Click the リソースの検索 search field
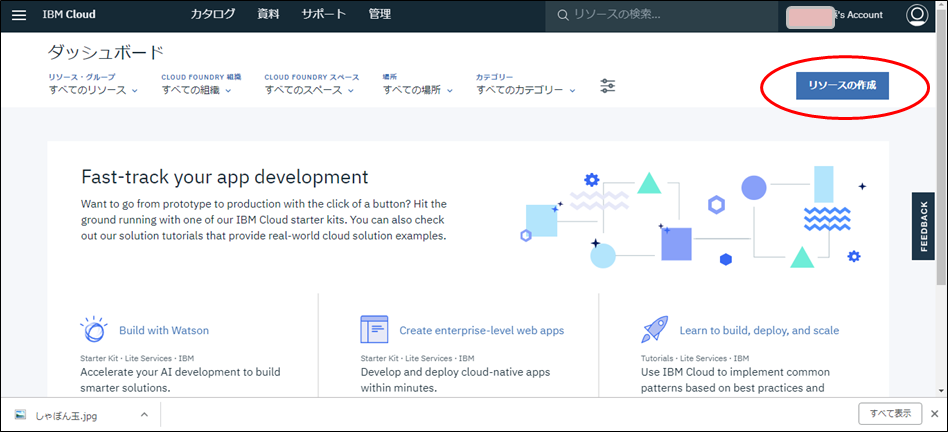This screenshot has width=948, height=434. 662,15
